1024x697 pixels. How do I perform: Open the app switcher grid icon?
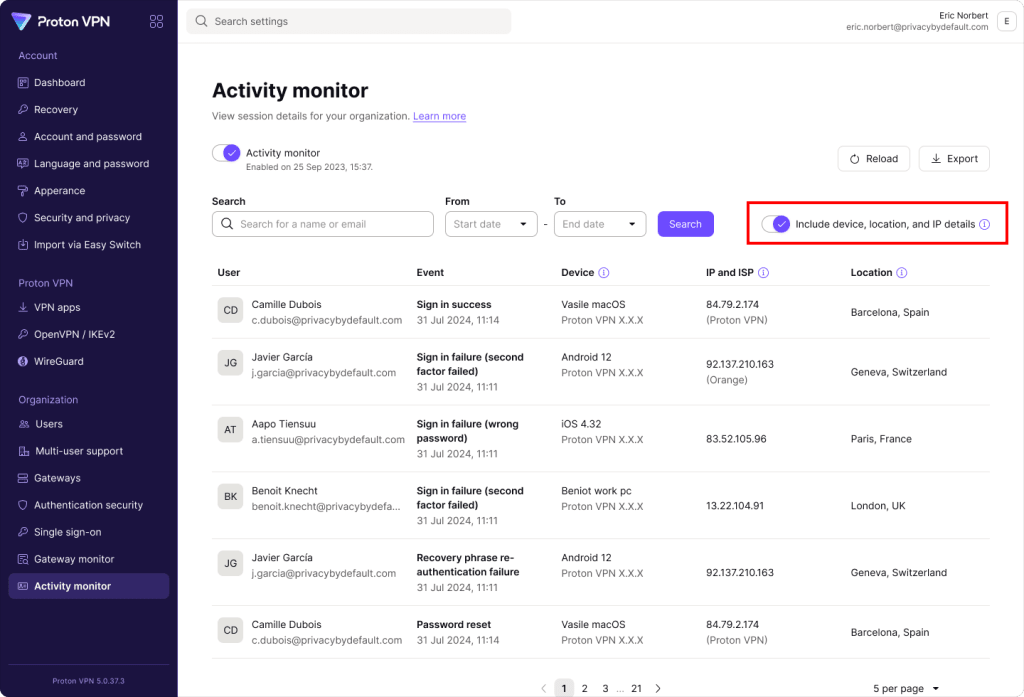(156, 22)
